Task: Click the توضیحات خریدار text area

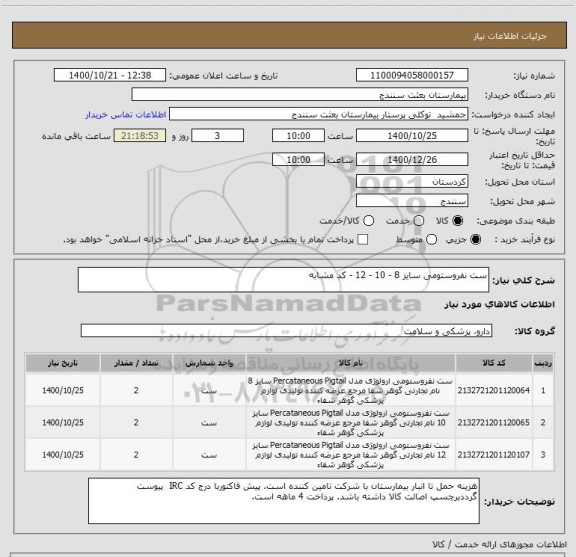Action: tap(284, 501)
